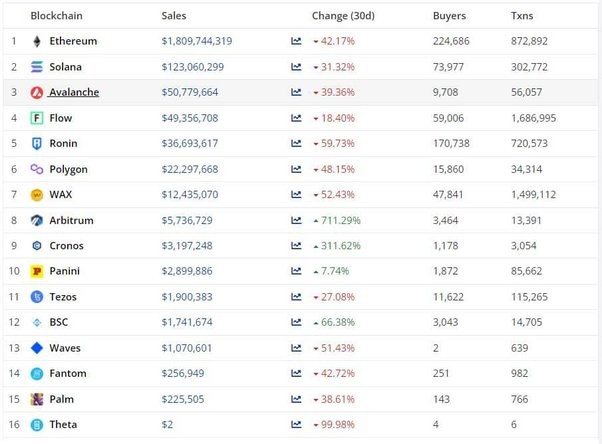This screenshot has height=444, width=602.
Task: Open the Arbitrum blockchain link
Action: [x=71, y=220]
